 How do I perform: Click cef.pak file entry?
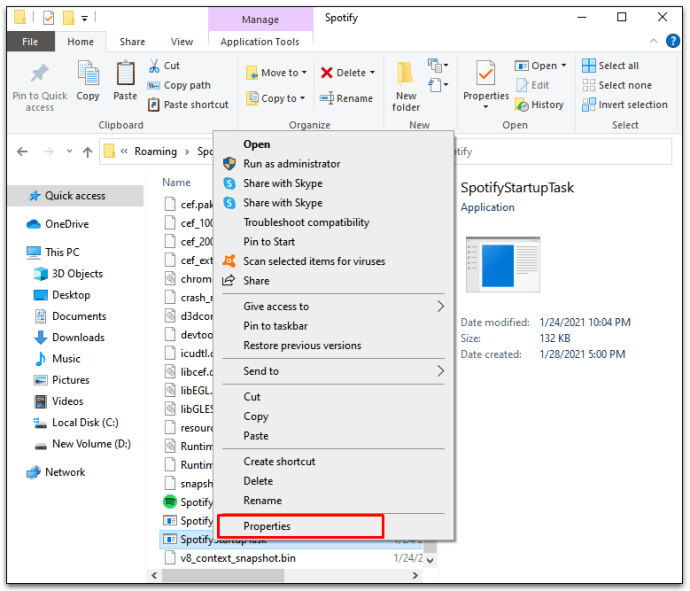[187, 204]
